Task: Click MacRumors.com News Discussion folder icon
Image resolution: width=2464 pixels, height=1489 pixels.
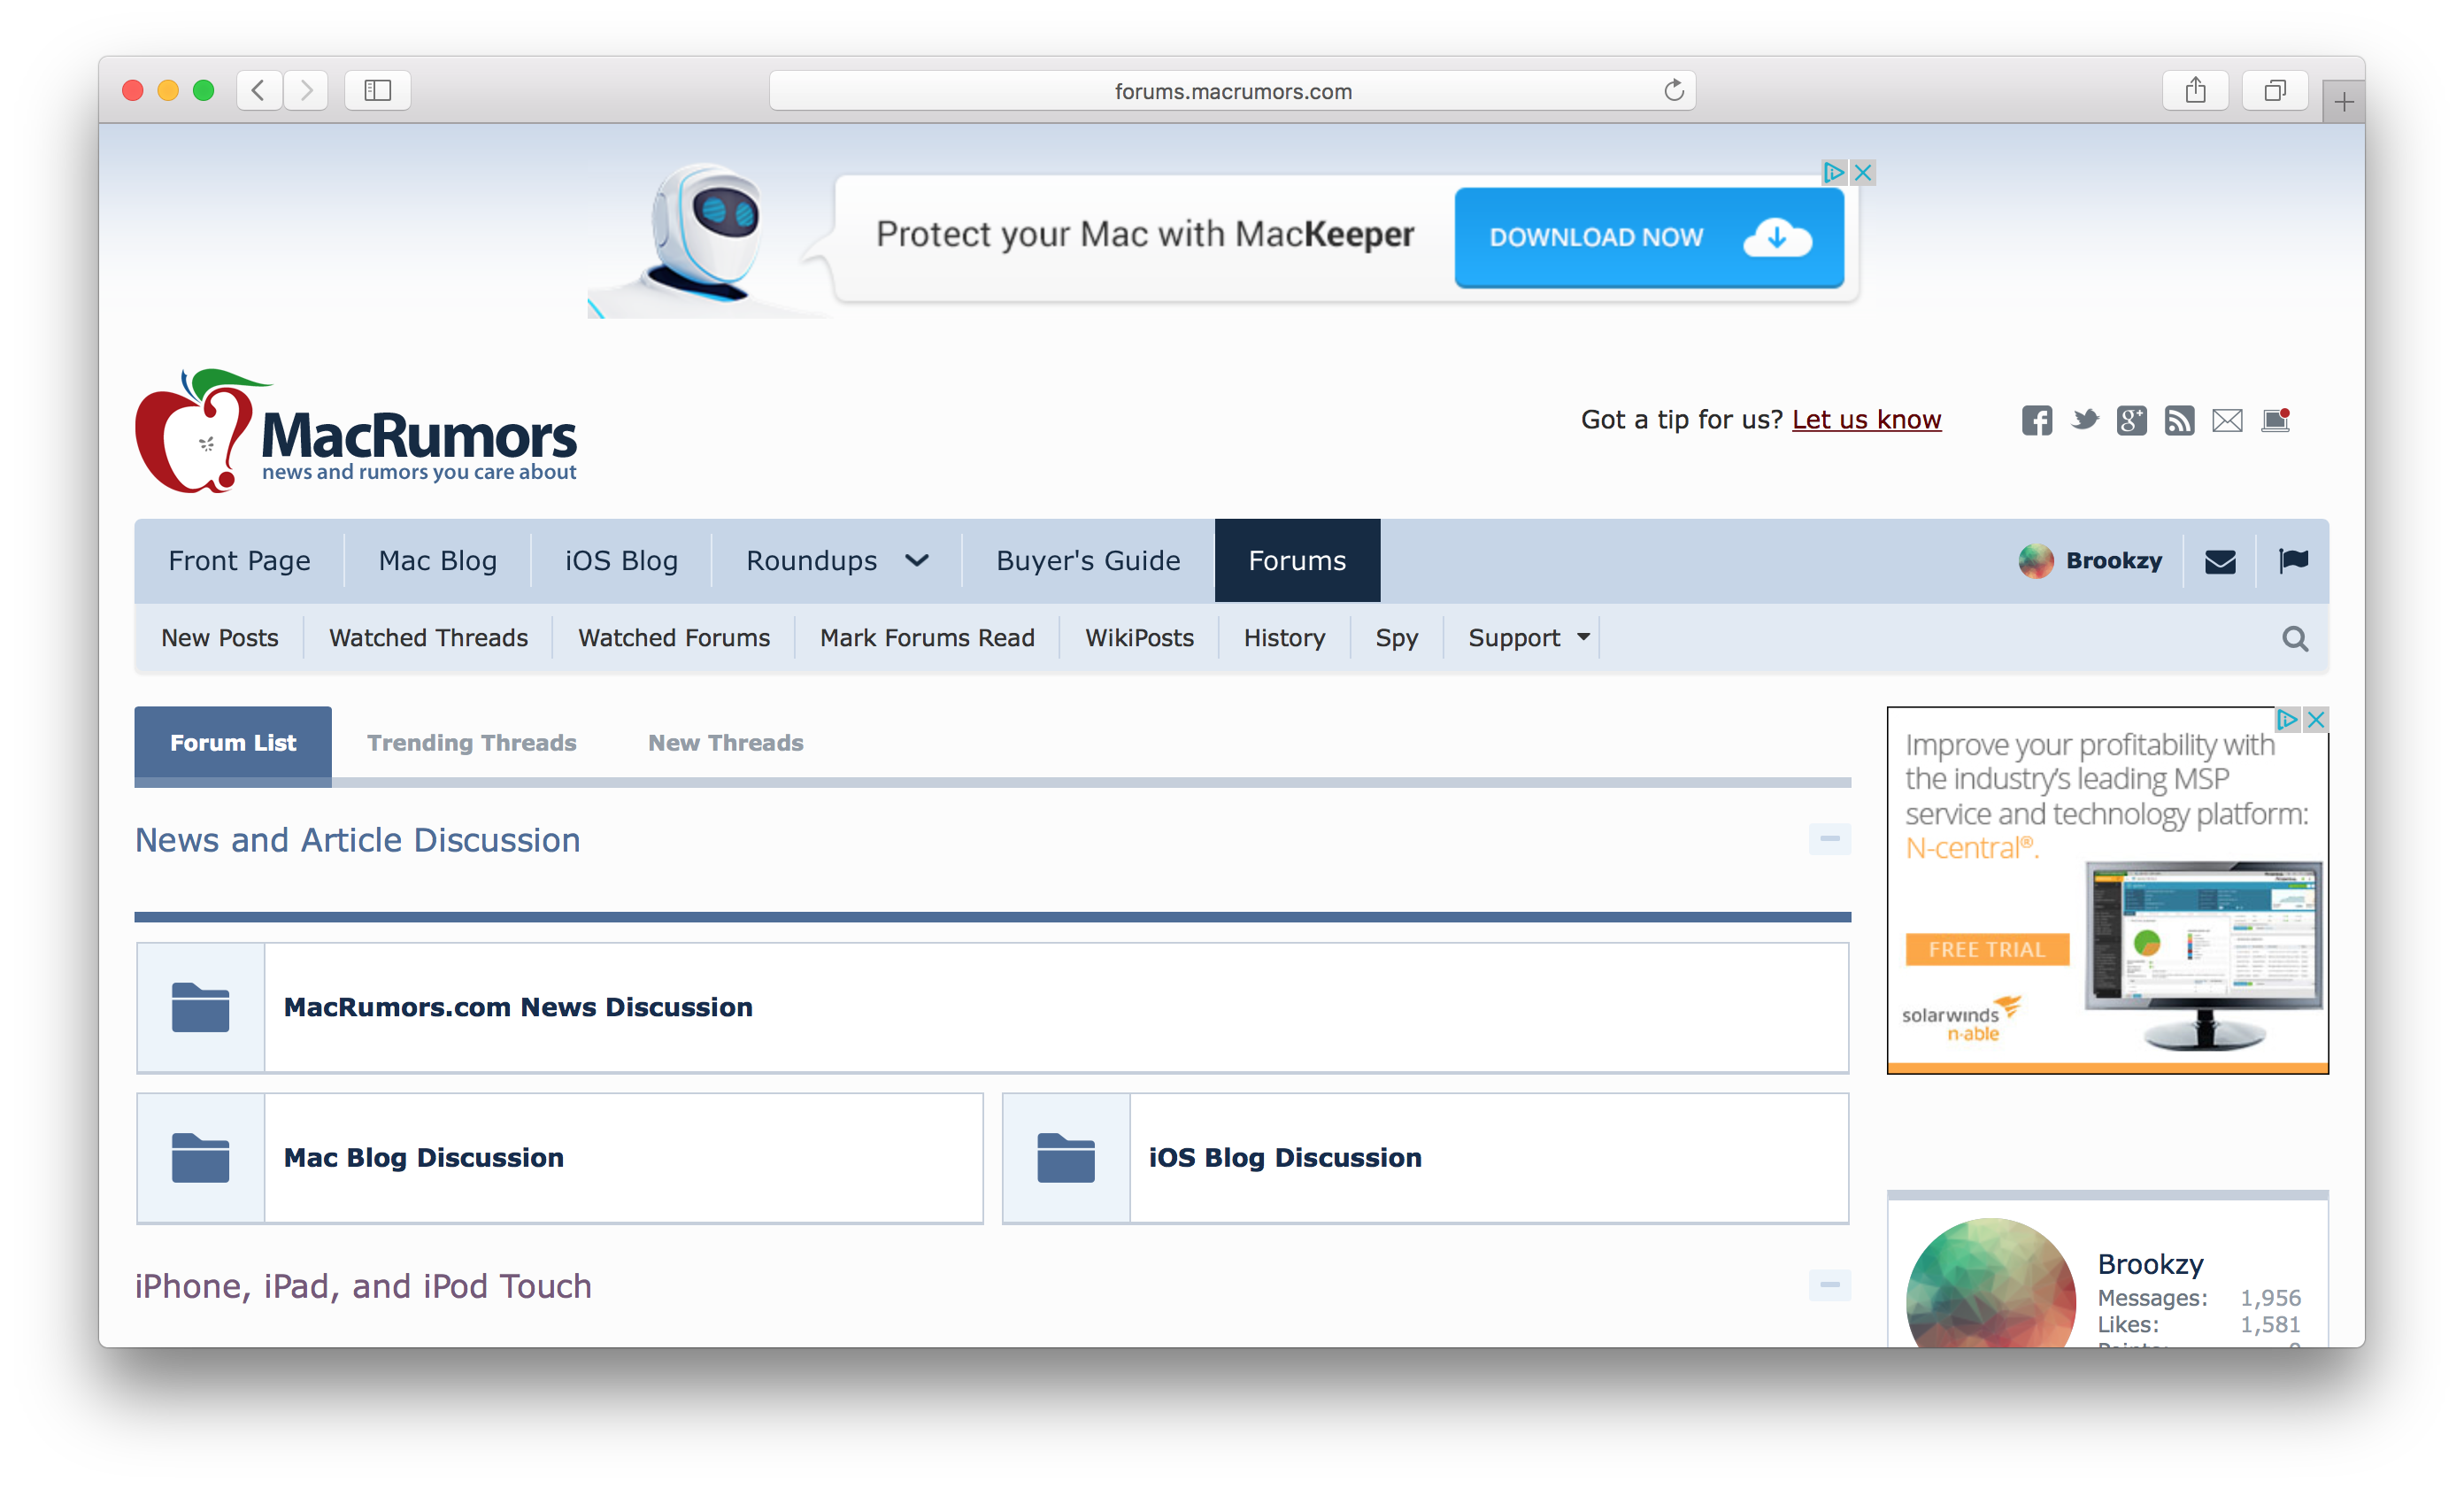Action: point(200,1007)
